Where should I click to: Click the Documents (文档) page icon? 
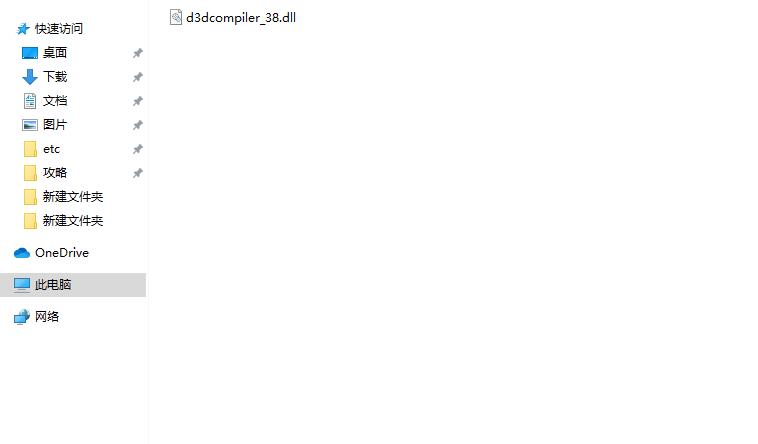click(x=29, y=101)
